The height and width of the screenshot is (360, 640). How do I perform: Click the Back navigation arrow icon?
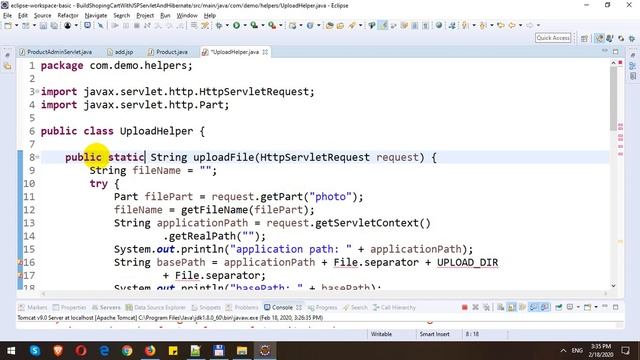coord(512,25)
